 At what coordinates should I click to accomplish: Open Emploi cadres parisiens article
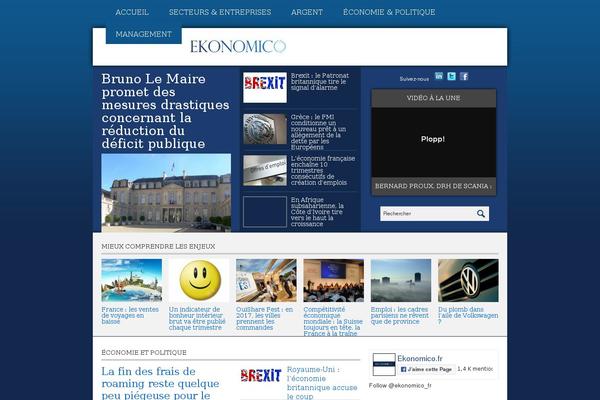tap(400, 315)
